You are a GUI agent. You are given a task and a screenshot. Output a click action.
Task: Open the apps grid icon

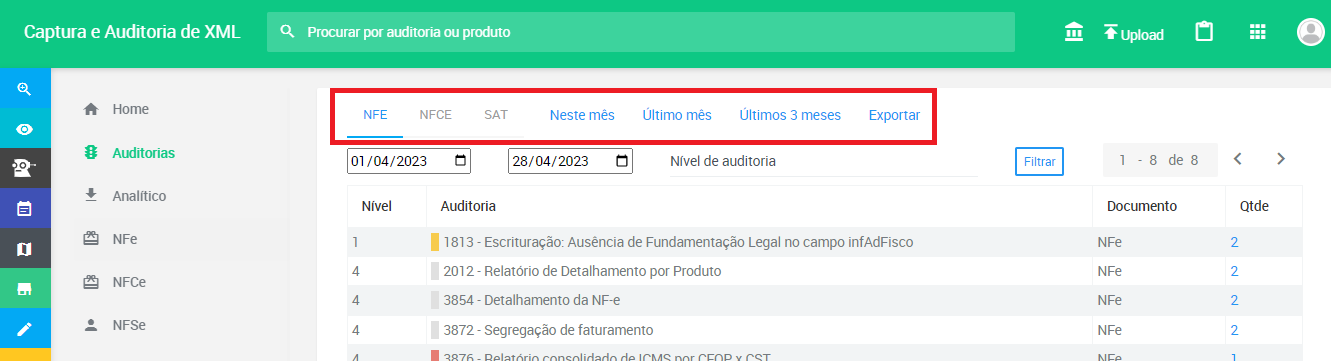click(1258, 32)
